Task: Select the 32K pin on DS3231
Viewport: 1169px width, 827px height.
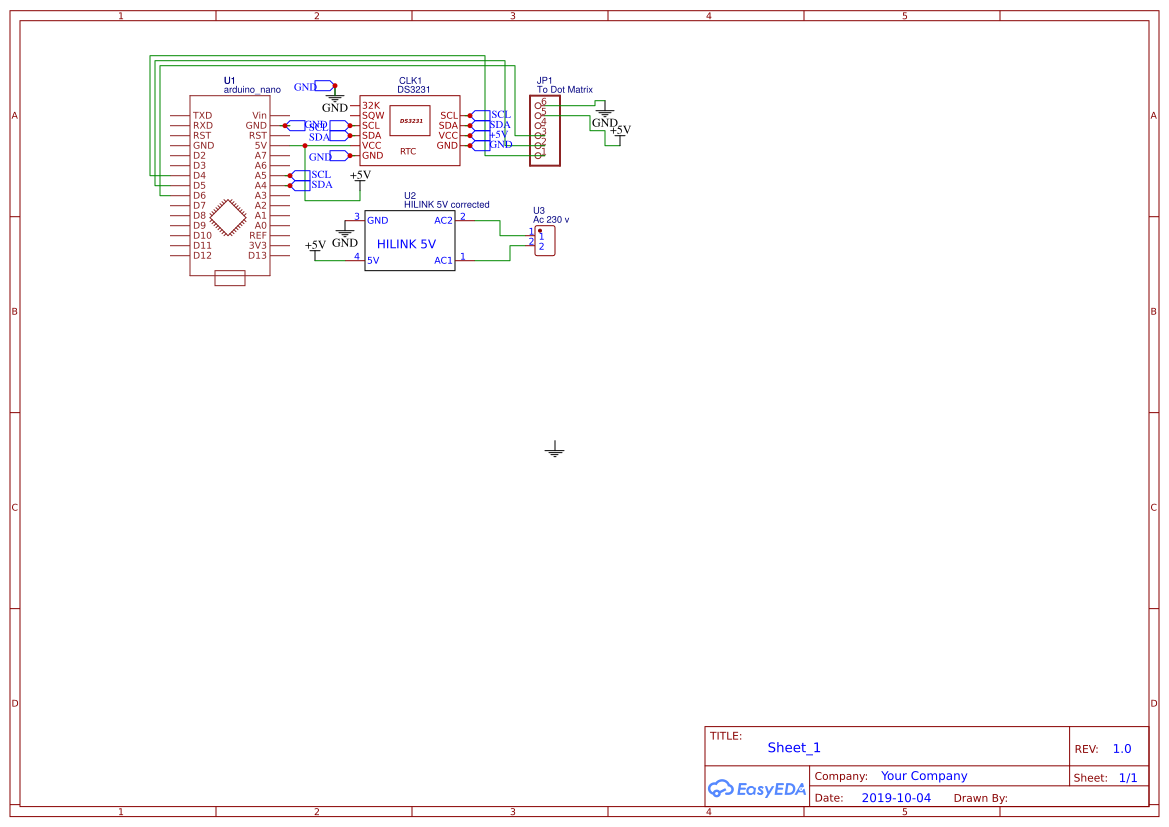Action: [371, 106]
